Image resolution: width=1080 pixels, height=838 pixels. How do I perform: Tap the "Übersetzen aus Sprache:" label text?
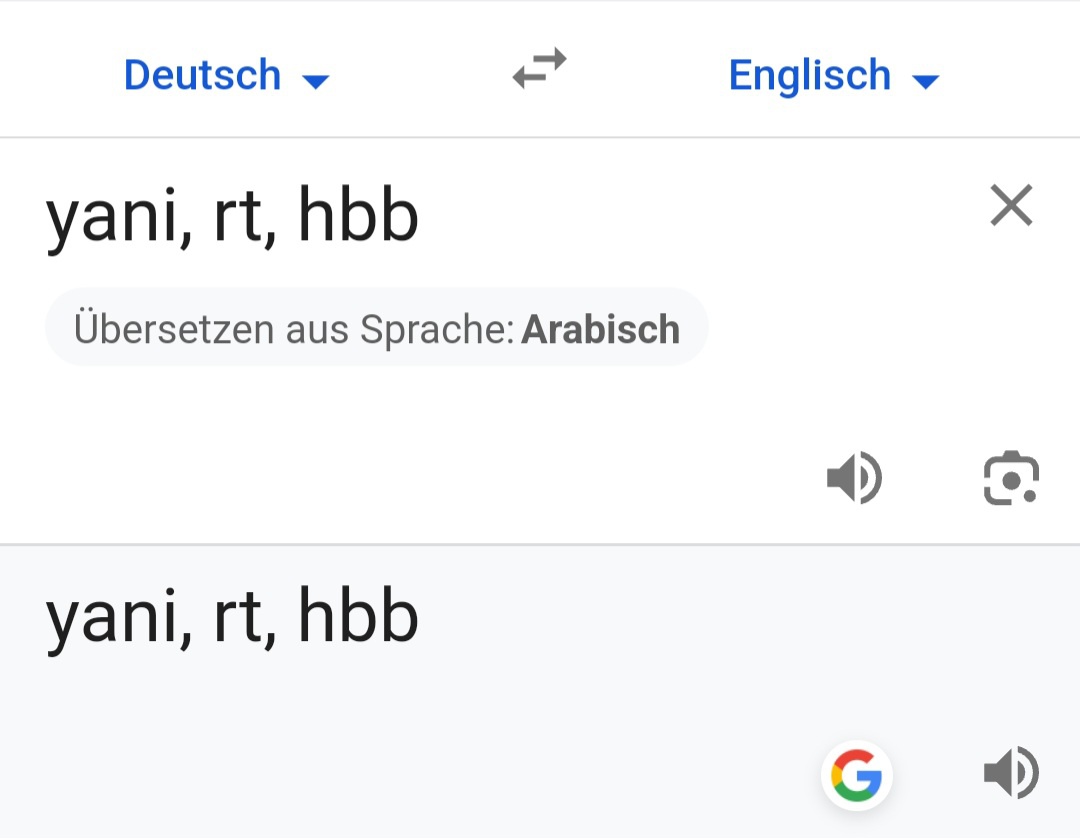click(294, 329)
